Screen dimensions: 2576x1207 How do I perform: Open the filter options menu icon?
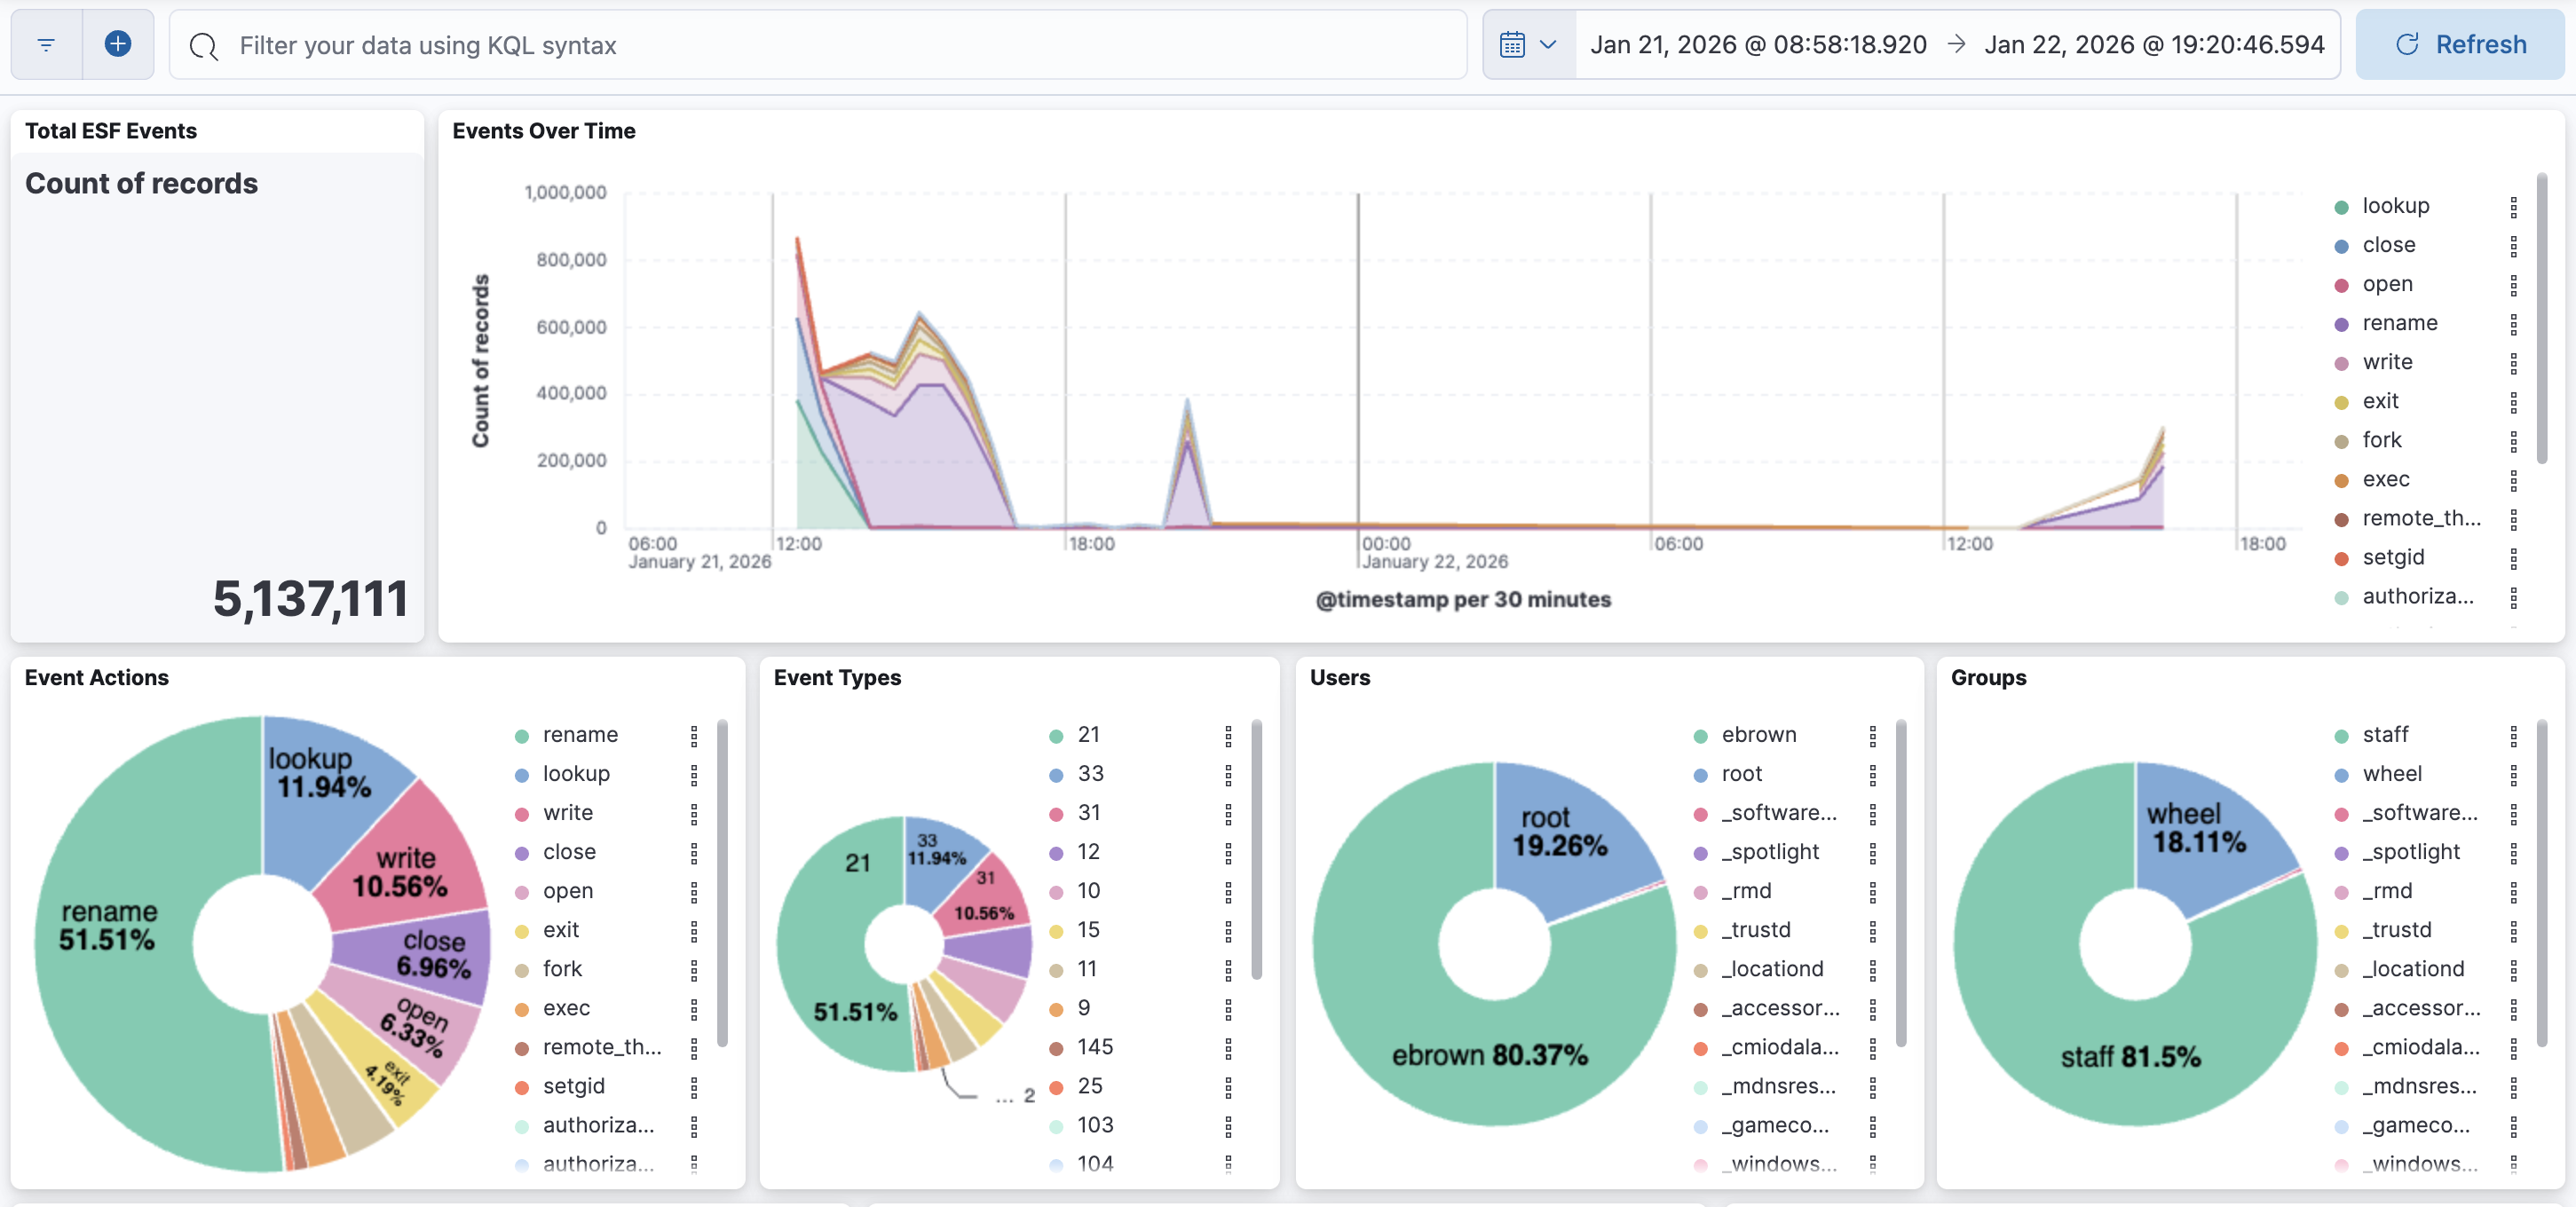(46, 45)
